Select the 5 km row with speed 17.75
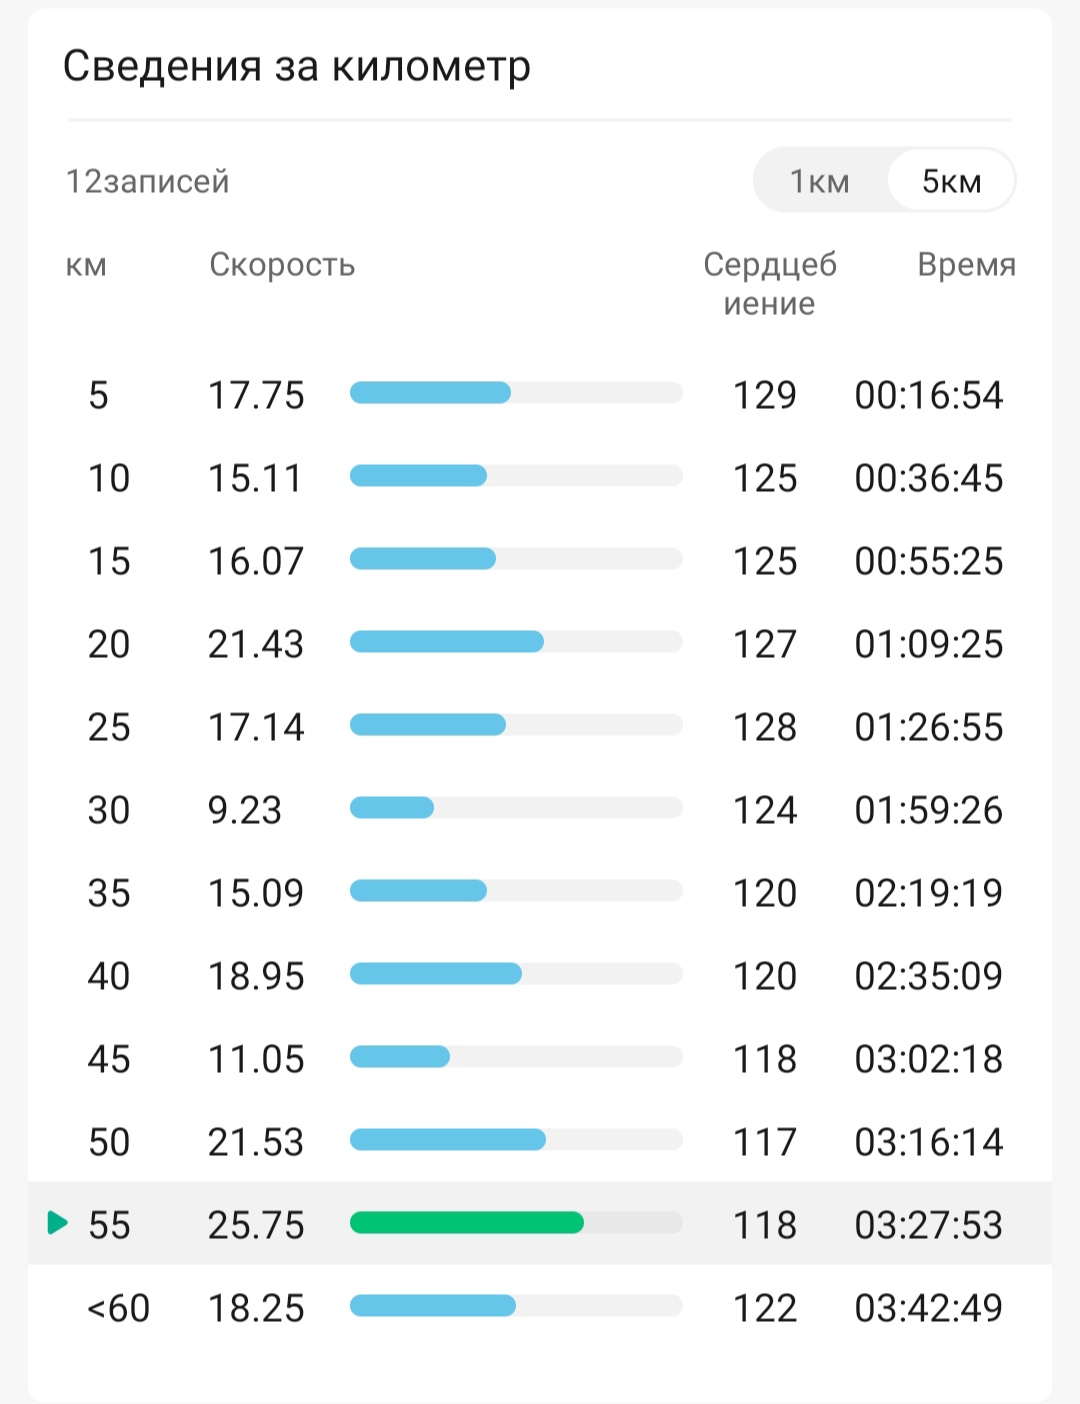The image size is (1080, 1404). [x=540, y=395]
